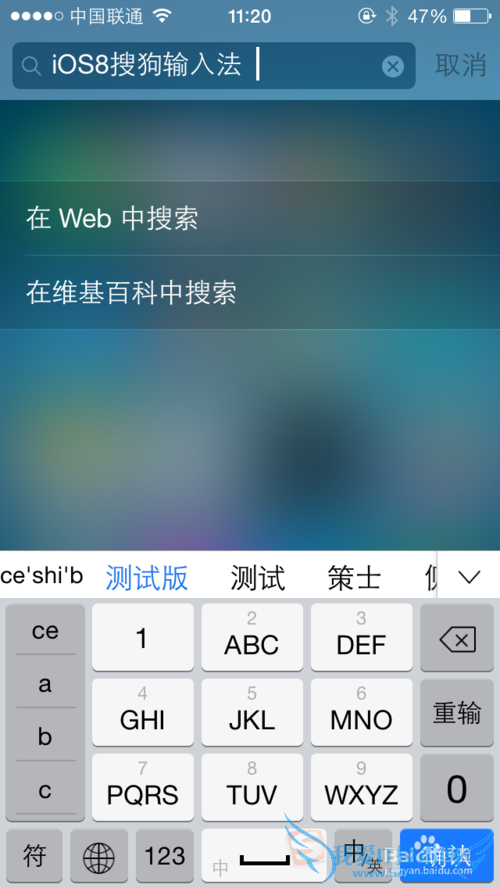
Task: Choose candidate word 策士
Action: [x=354, y=578]
